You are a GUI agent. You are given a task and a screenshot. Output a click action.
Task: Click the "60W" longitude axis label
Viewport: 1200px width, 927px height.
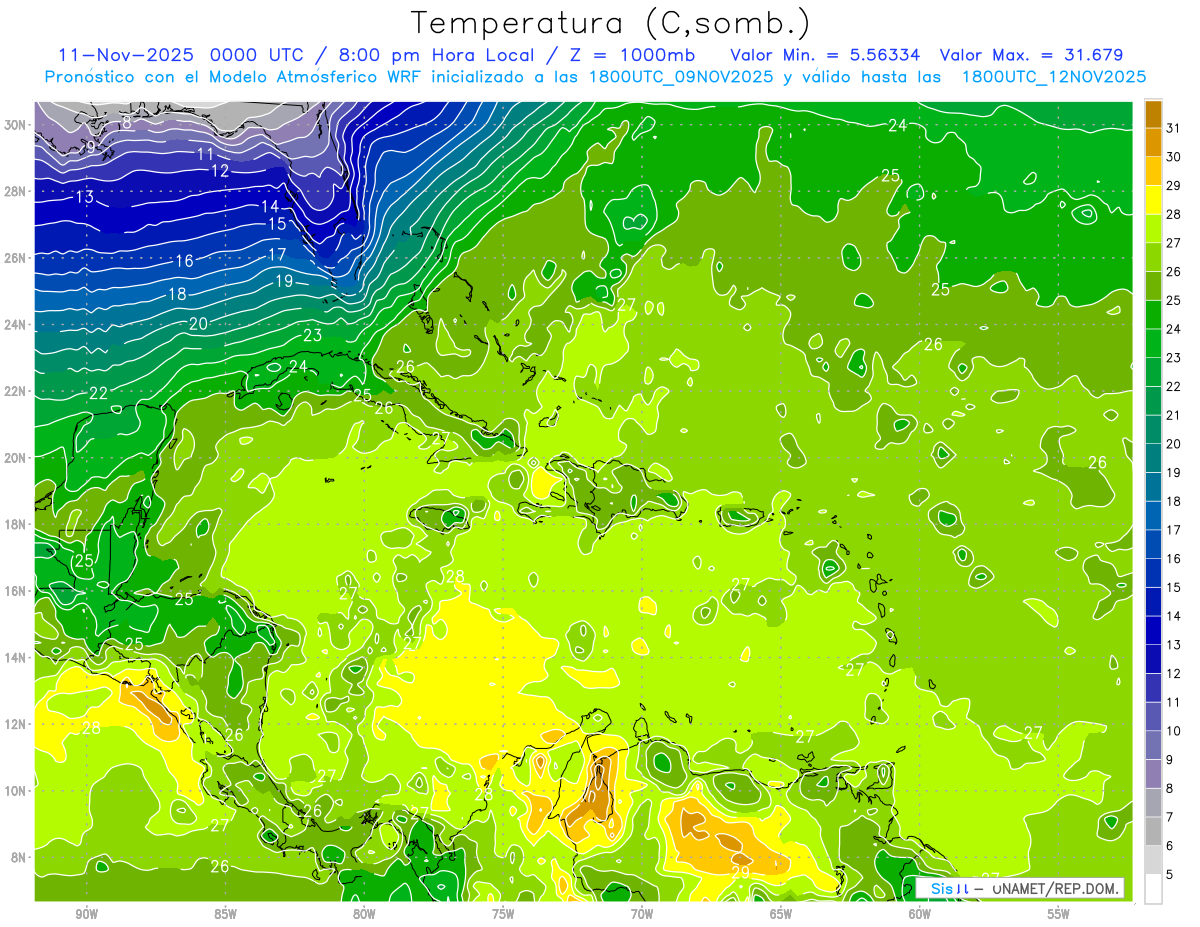[920, 915]
